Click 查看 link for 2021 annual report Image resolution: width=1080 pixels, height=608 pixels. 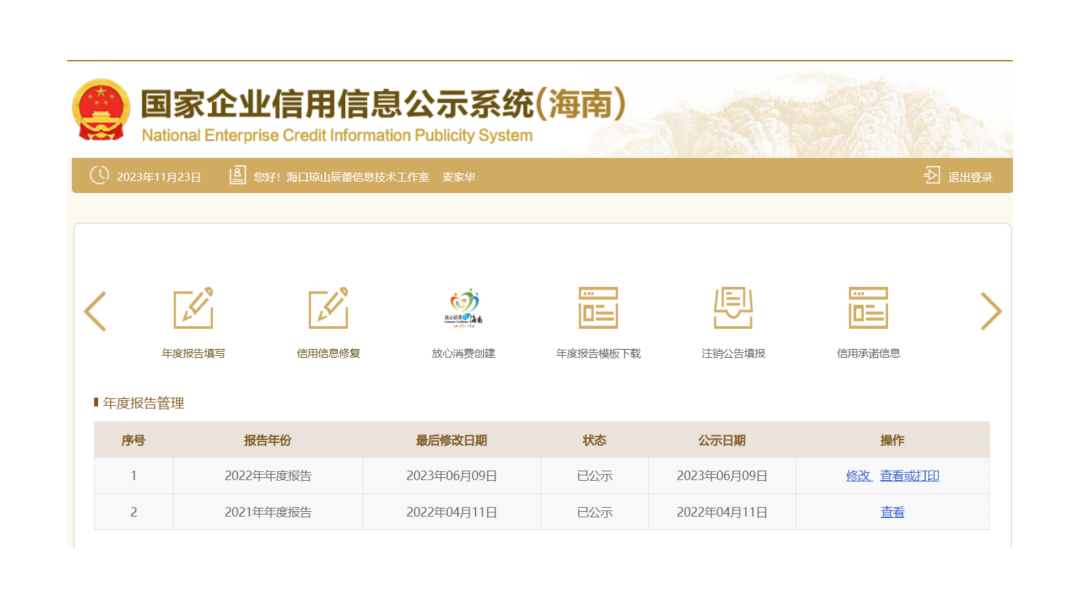pos(892,512)
